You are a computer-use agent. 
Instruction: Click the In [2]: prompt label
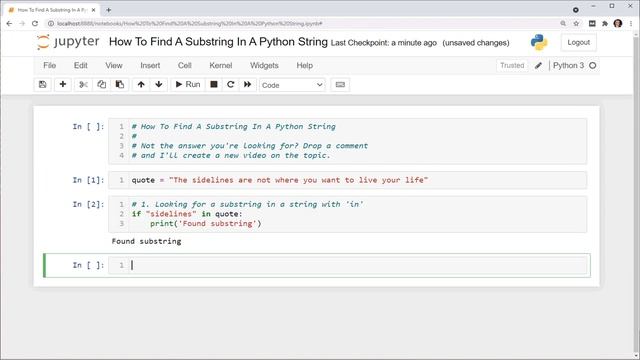pos(88,204)
